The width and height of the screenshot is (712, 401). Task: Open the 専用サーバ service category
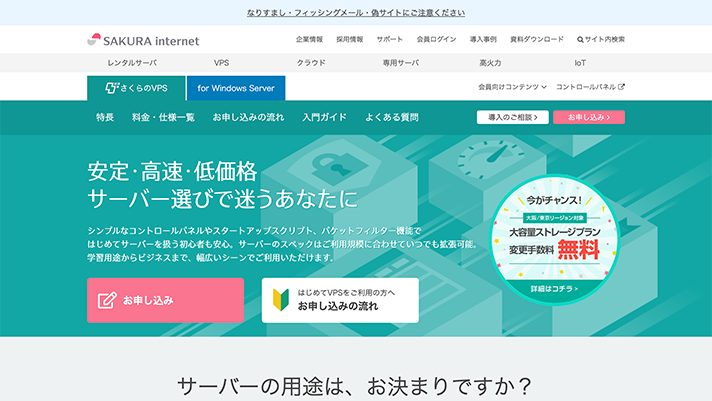[400, 63]
